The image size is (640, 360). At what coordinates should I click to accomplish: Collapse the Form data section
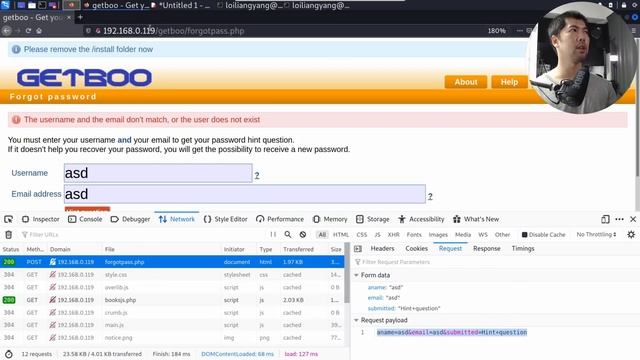(356, 275)
